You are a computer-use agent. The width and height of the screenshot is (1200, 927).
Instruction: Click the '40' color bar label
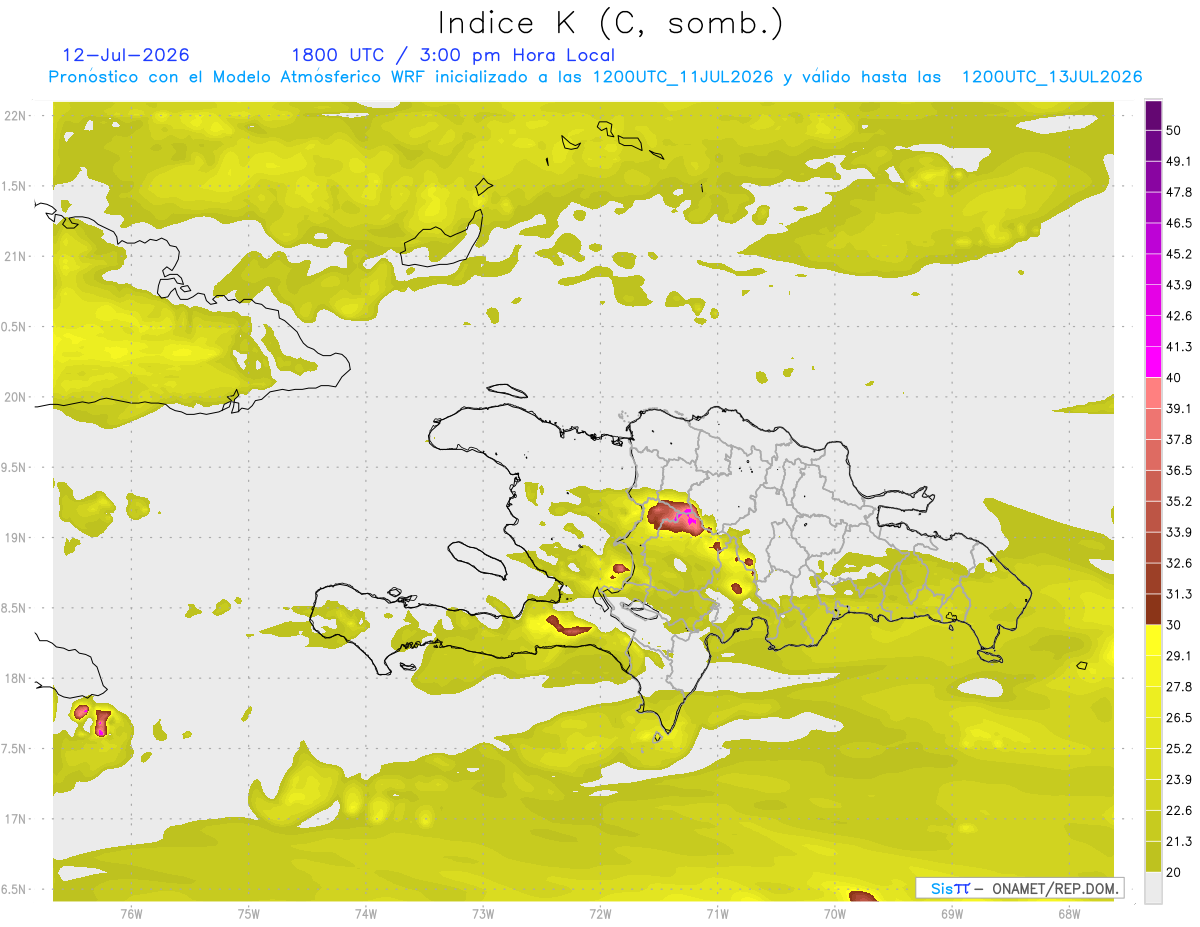[1175, 378]
